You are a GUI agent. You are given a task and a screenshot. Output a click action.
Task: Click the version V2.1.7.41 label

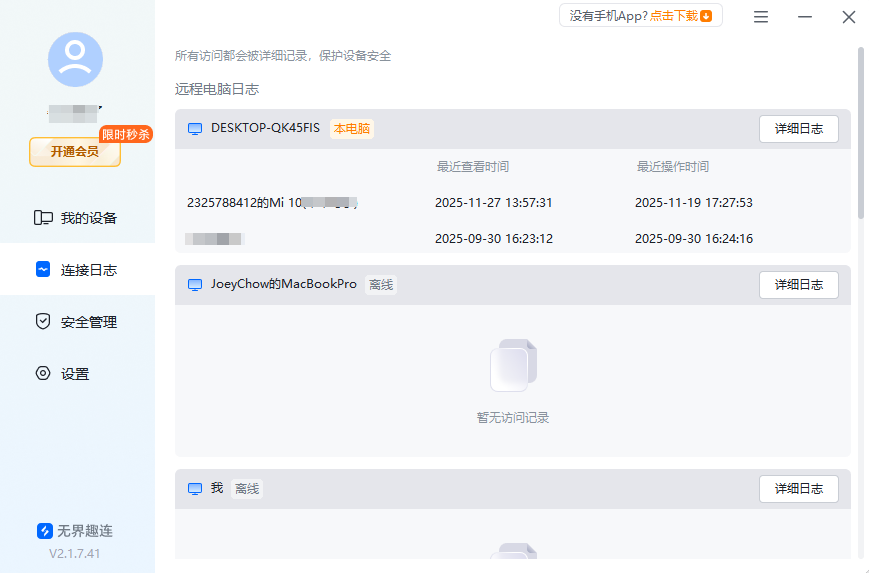(x=75, y=554)
